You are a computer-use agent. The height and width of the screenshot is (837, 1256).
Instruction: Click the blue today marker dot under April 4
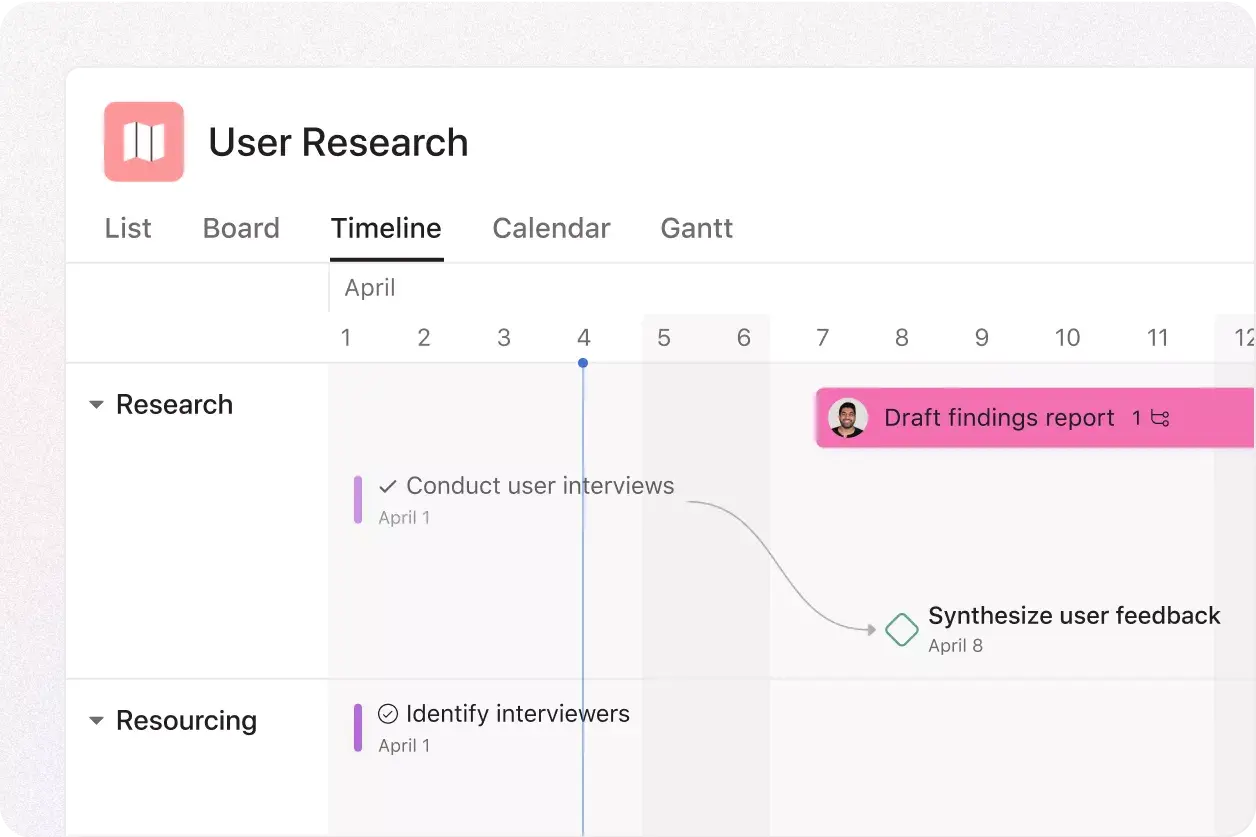[x=583, y=363]
